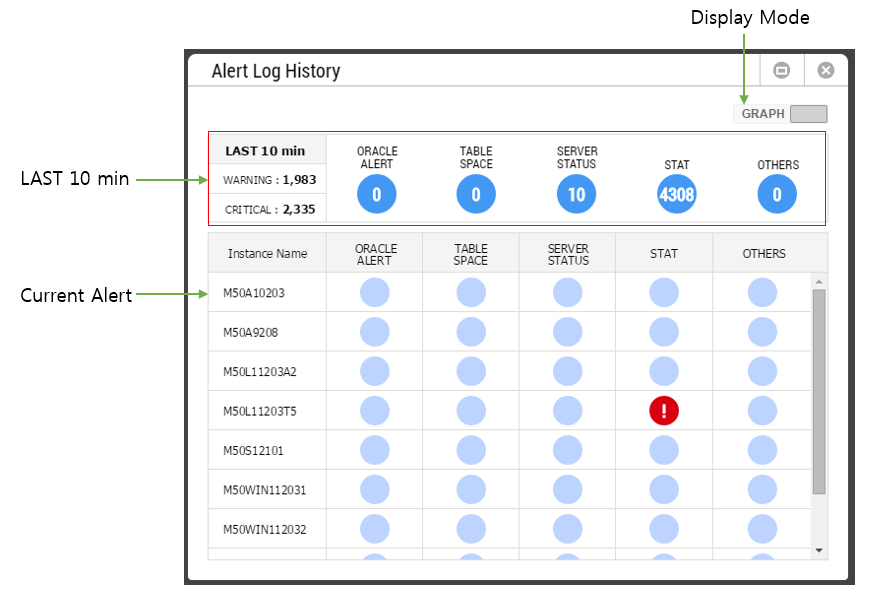Click SERVER STATUS indicator for M50A10203
The width and height of the screenshot is (872, 597).
[568, 292]
